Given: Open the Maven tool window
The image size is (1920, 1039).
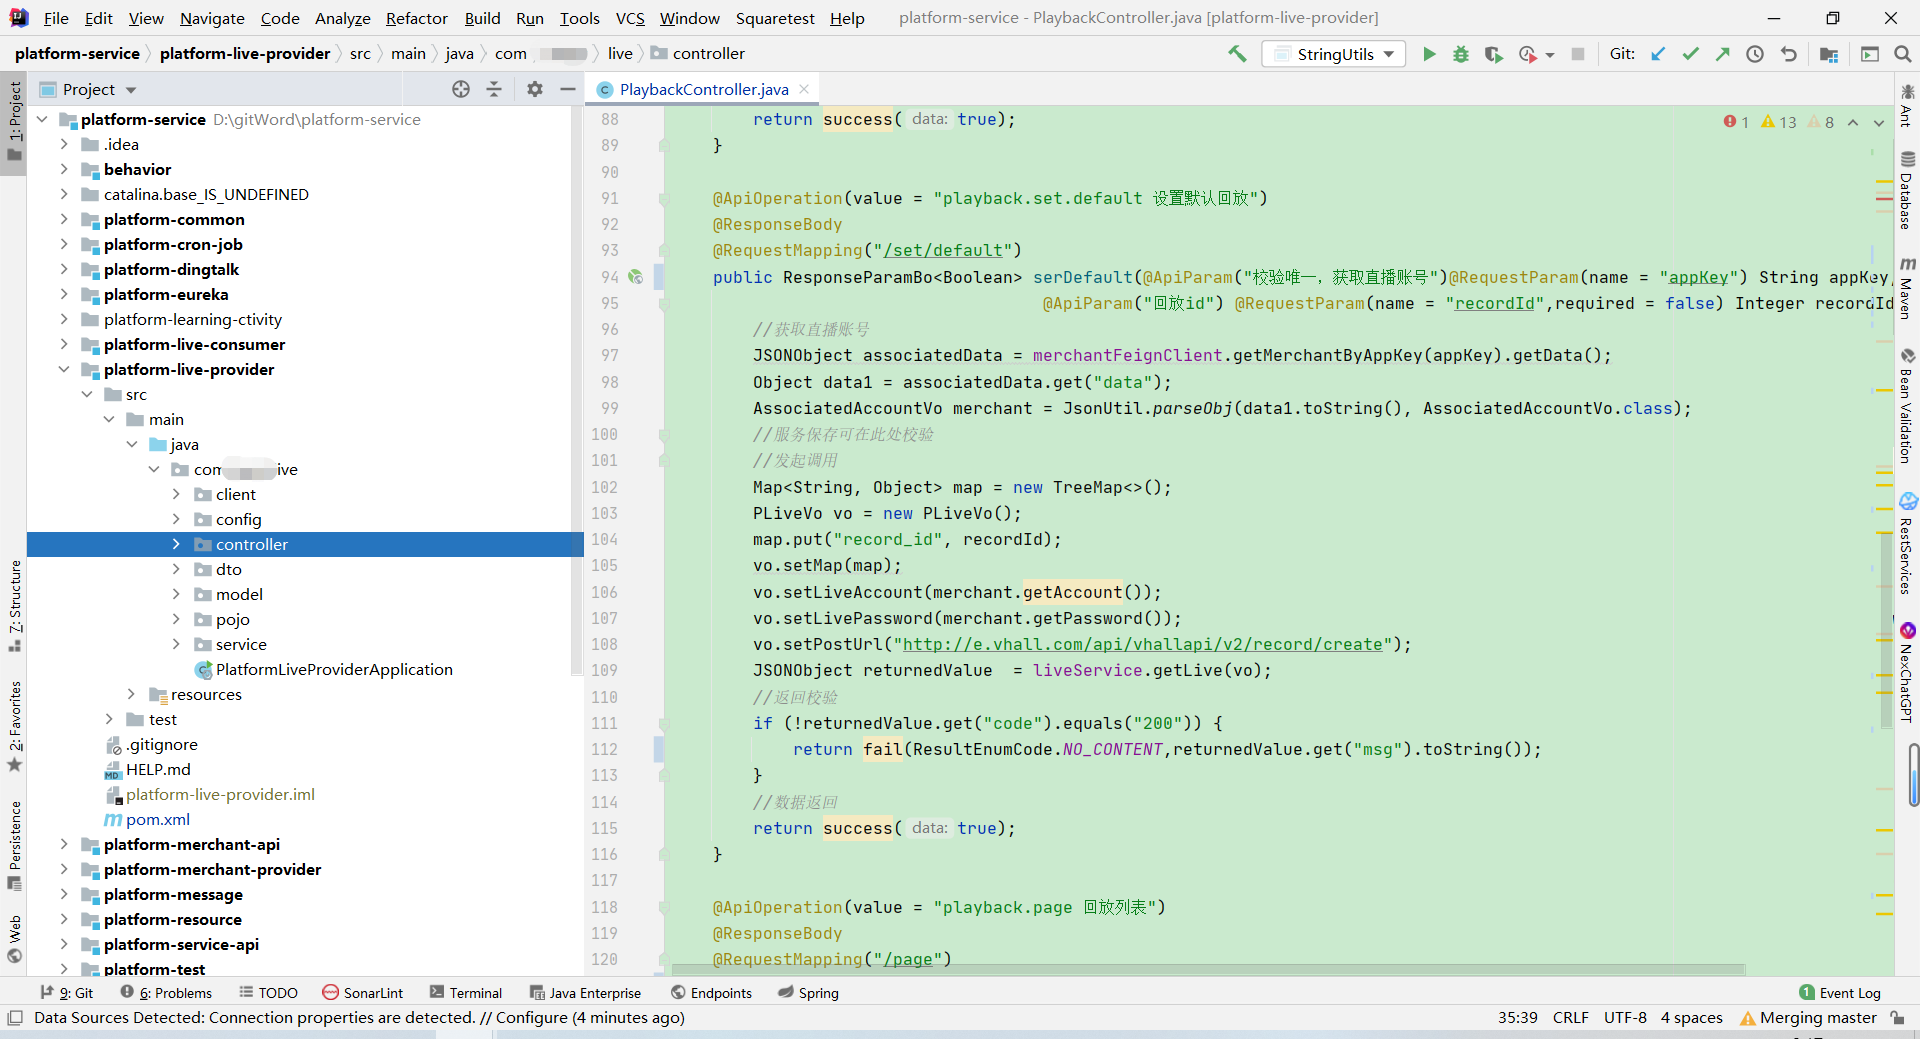Looking at the screenshot, I should [1907, 288].
